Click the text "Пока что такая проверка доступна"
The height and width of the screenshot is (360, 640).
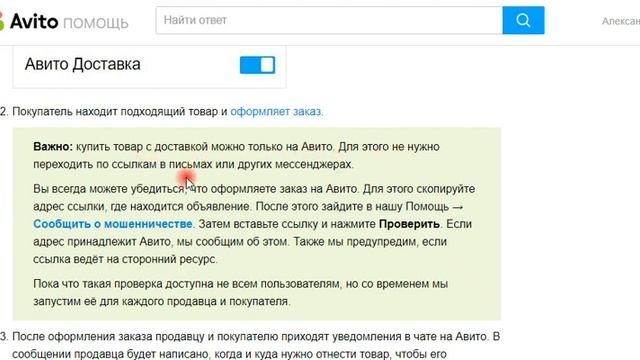click(124, 284)
